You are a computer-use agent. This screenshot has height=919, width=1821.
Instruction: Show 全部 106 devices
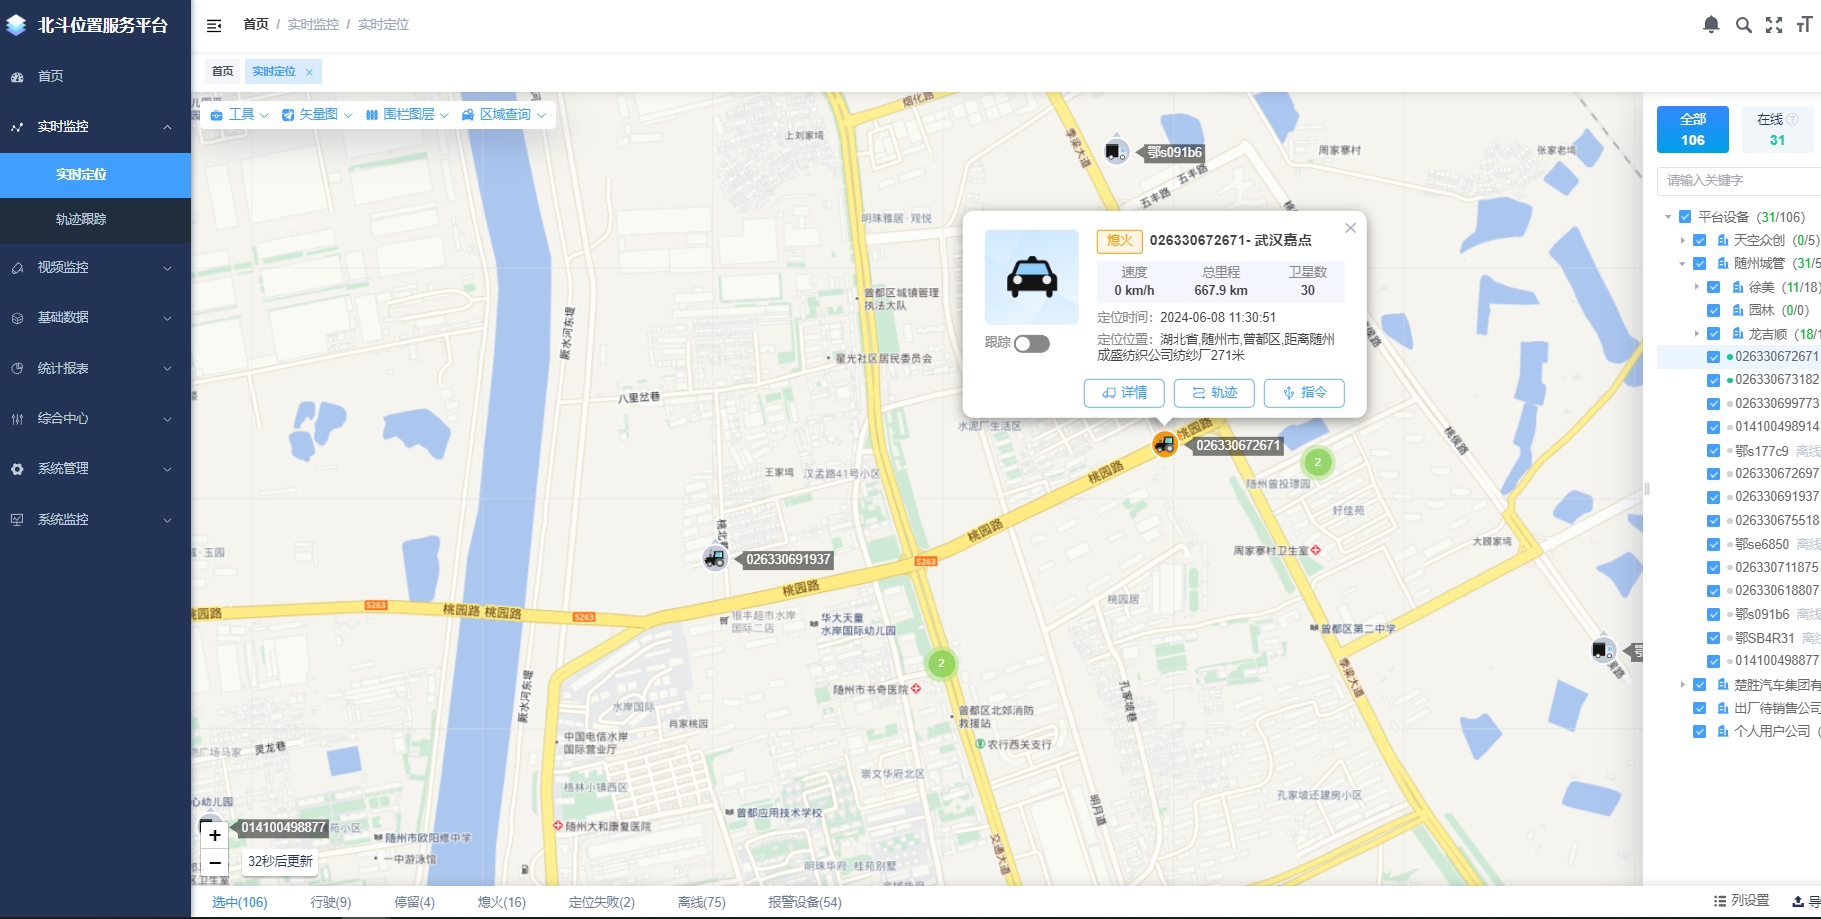tap(1692, 129)
